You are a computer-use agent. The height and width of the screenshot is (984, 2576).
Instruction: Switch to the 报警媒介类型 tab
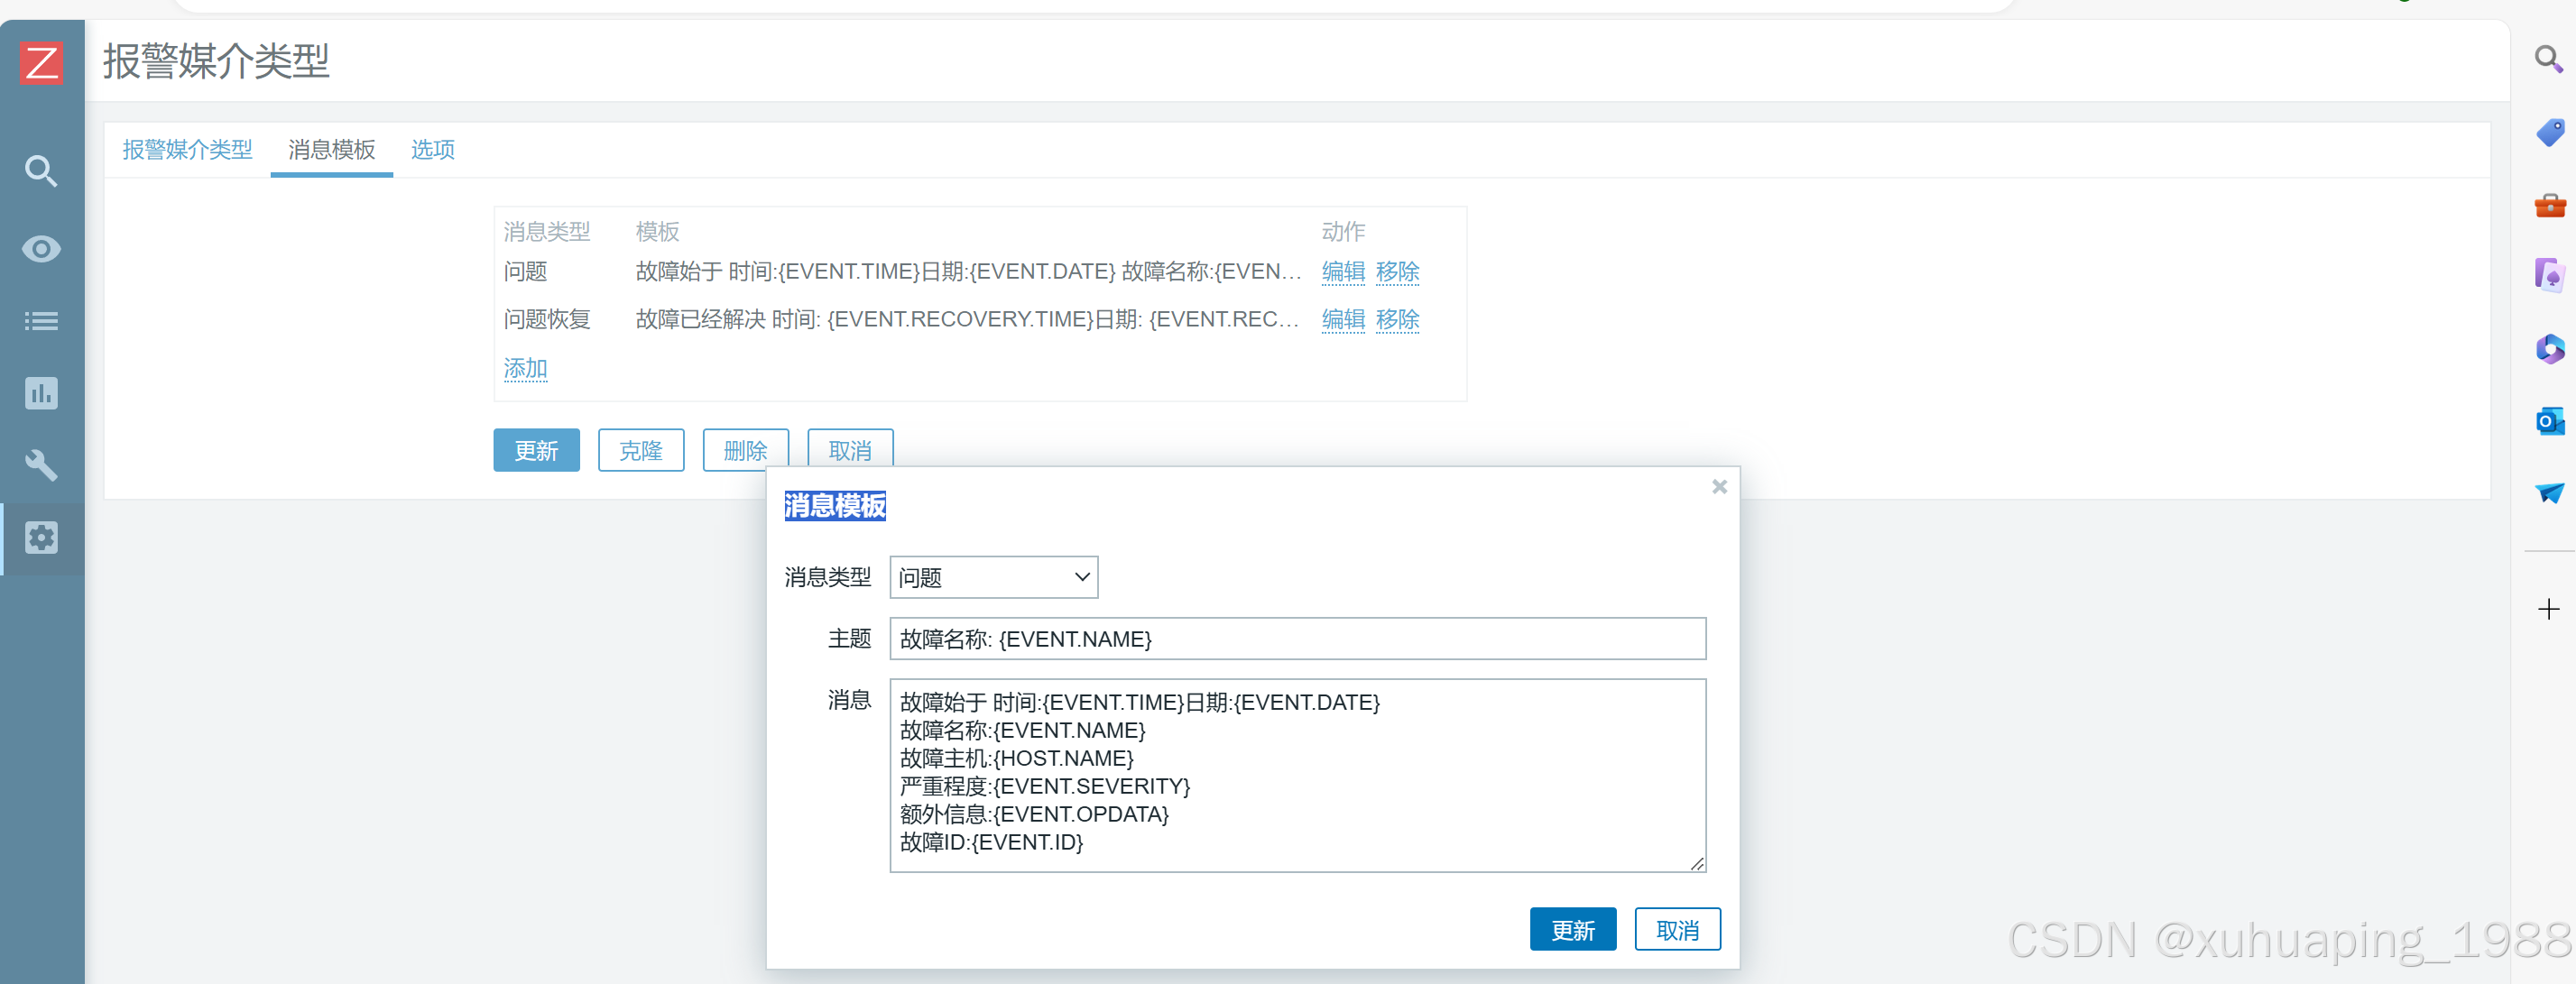click(x=187, y=150)
